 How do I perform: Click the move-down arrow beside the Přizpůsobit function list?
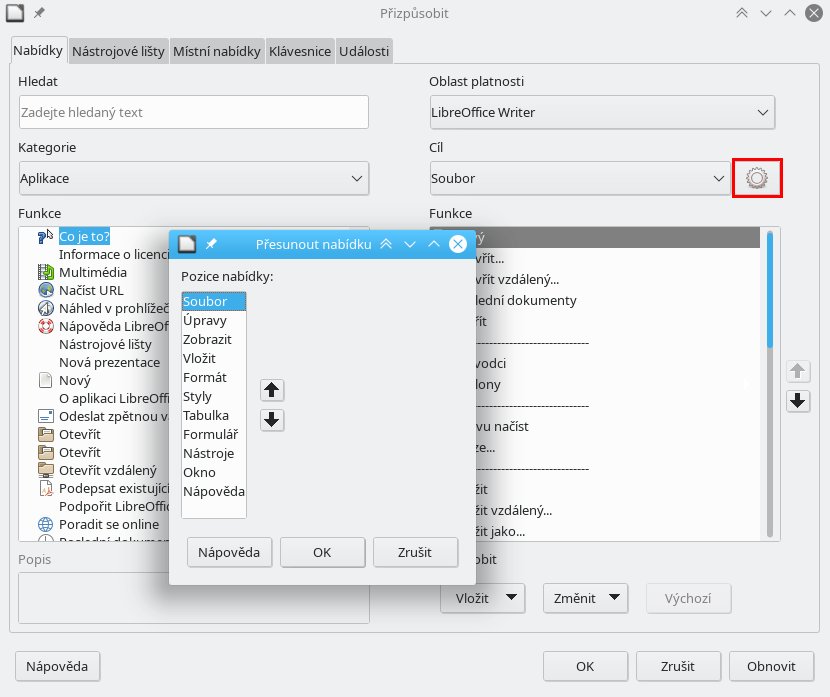click(798, 401)
